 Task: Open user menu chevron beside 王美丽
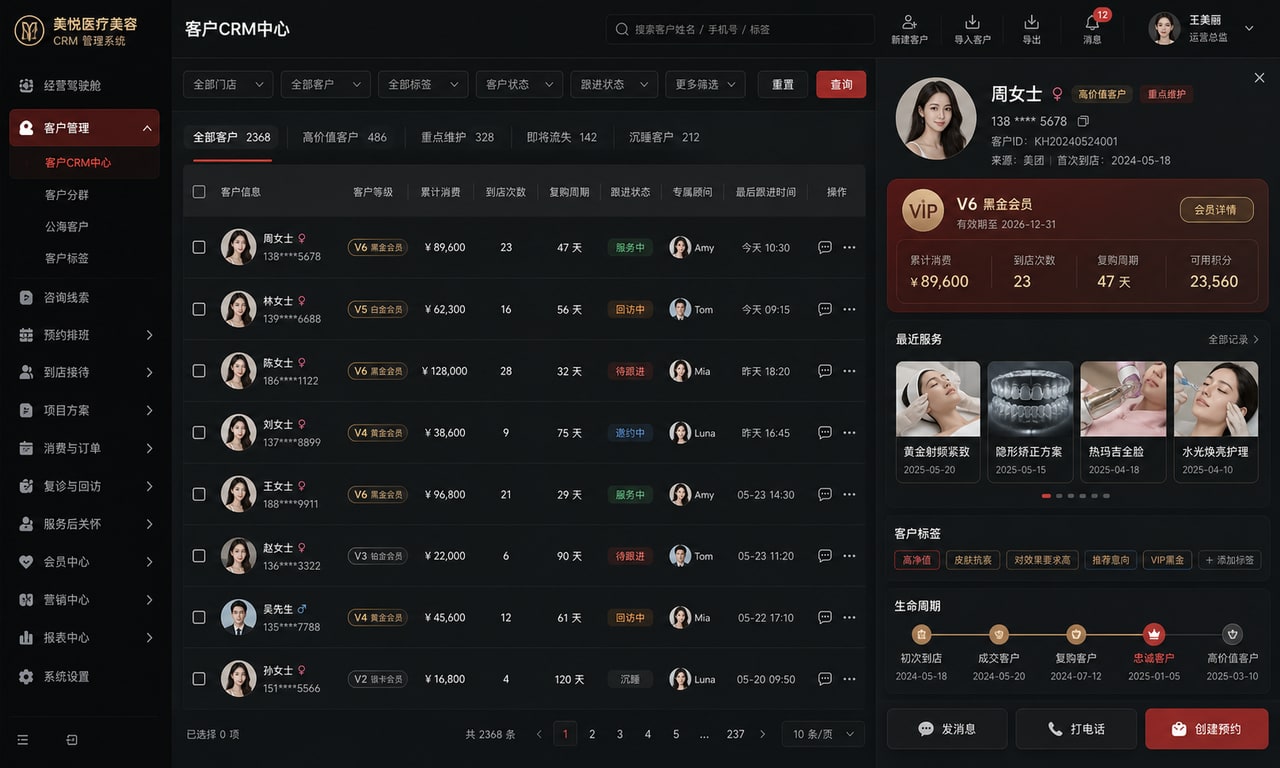click(1249, 29)
